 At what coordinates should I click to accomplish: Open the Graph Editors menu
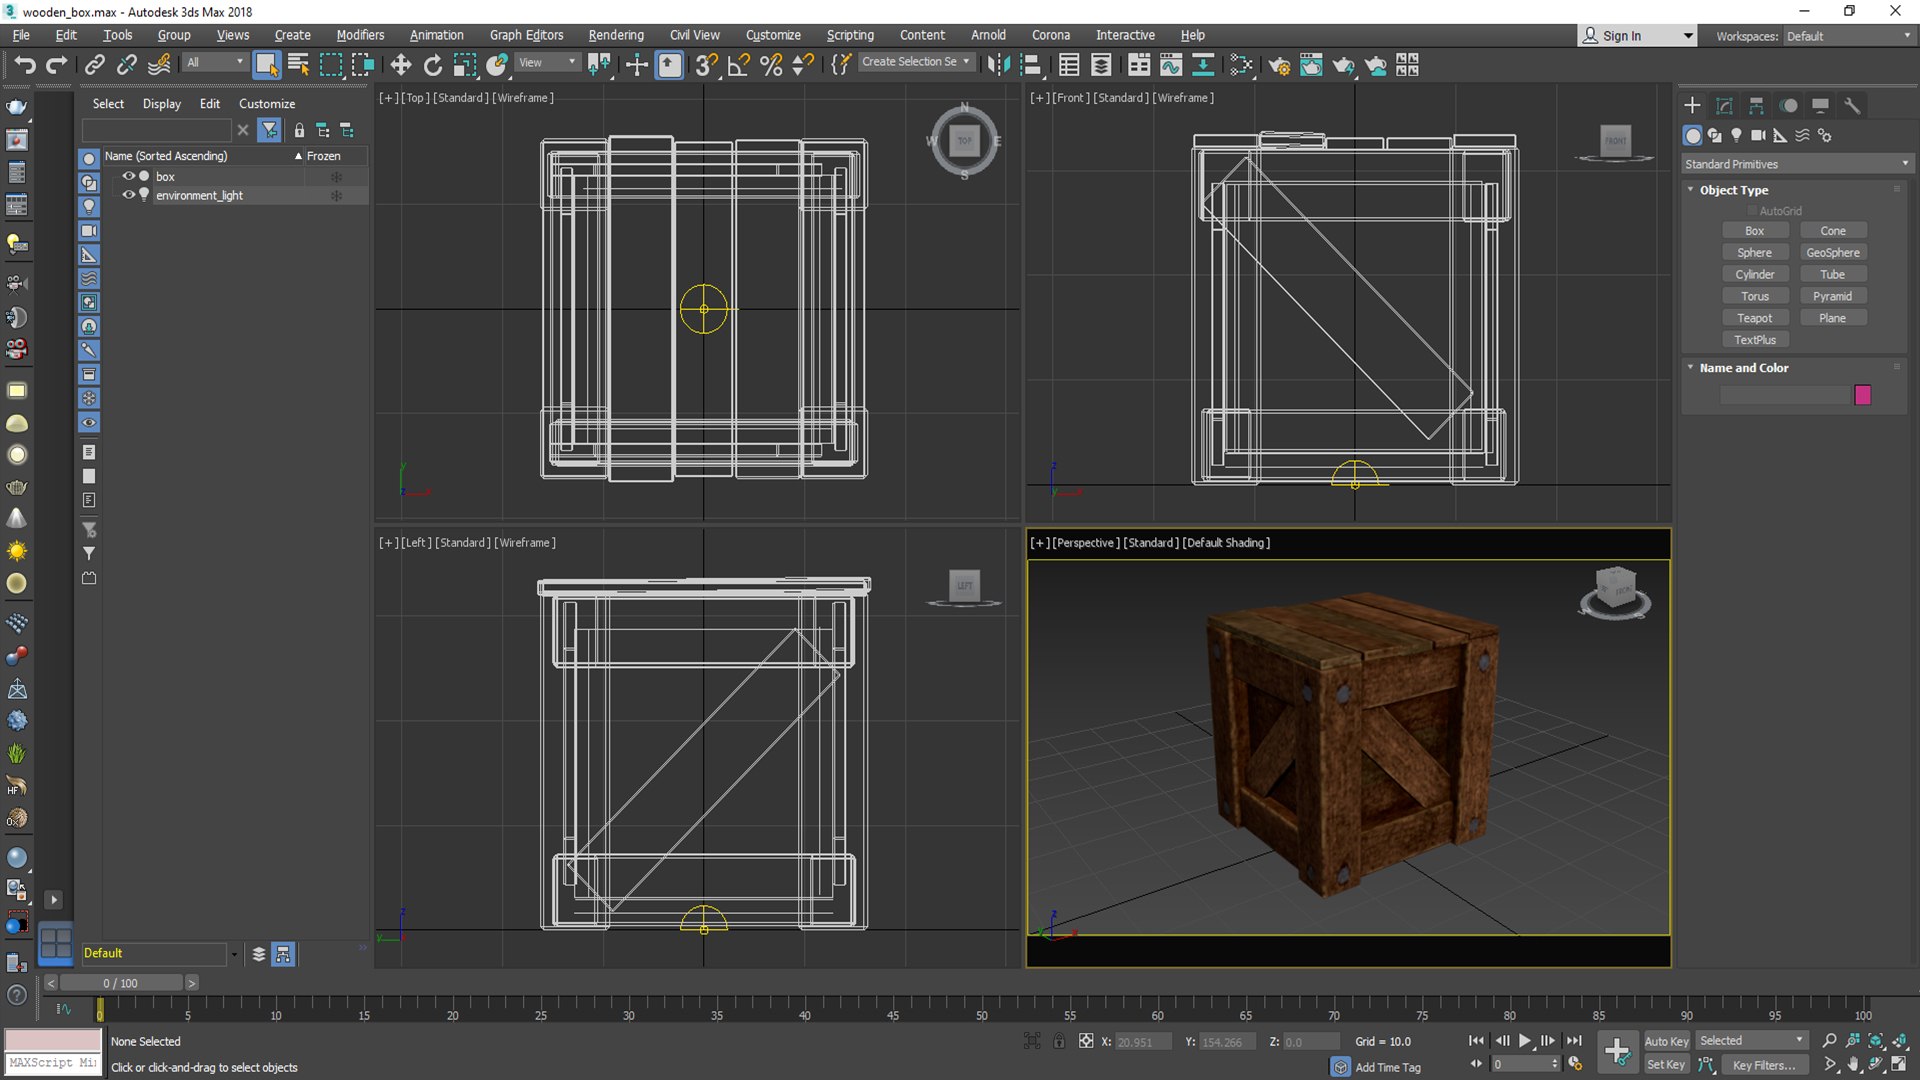point(526,35)
